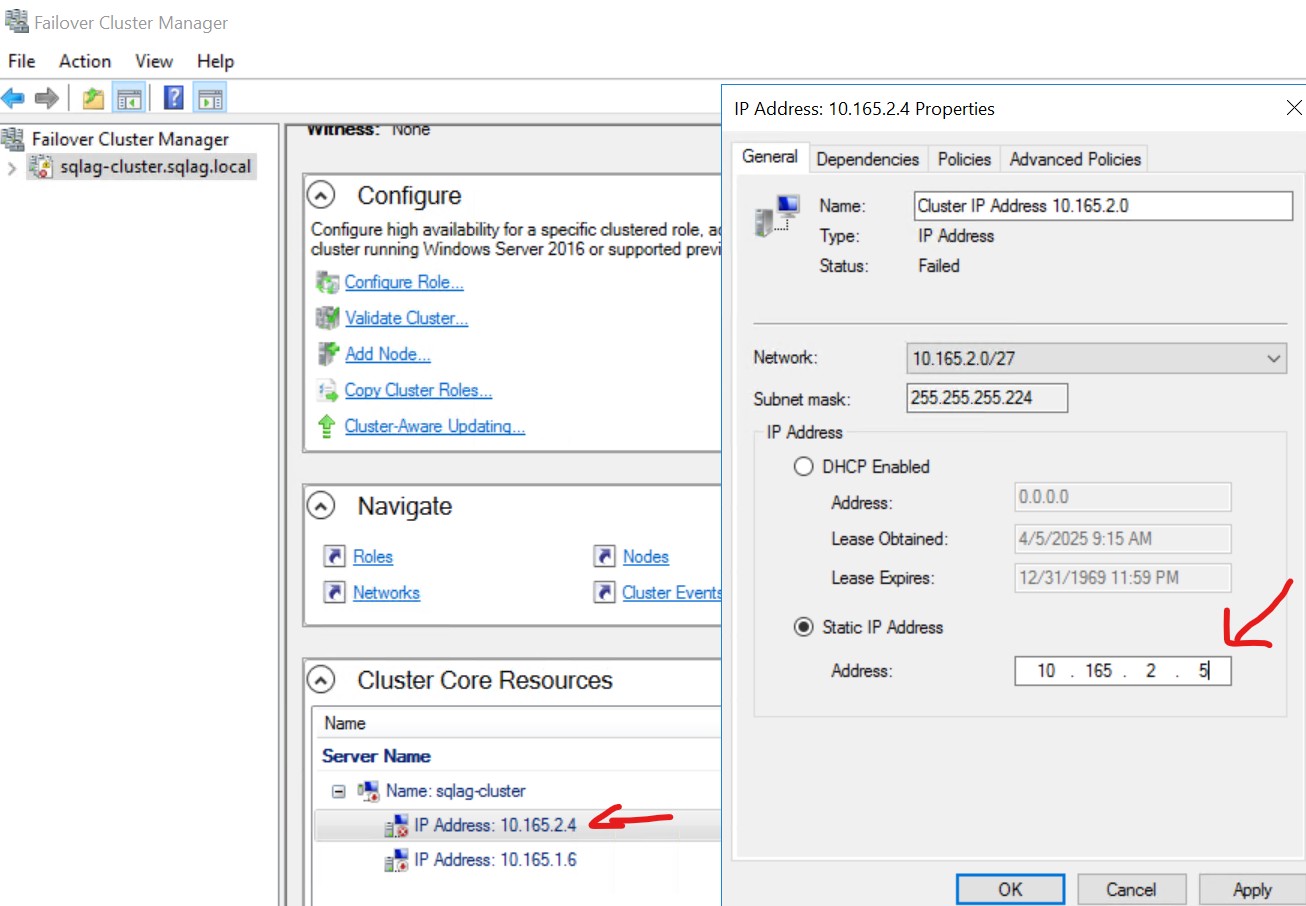Toggle the Show/Hide Console Tree icon
This screenshot has width=1306, height=906.
(128, 98)
